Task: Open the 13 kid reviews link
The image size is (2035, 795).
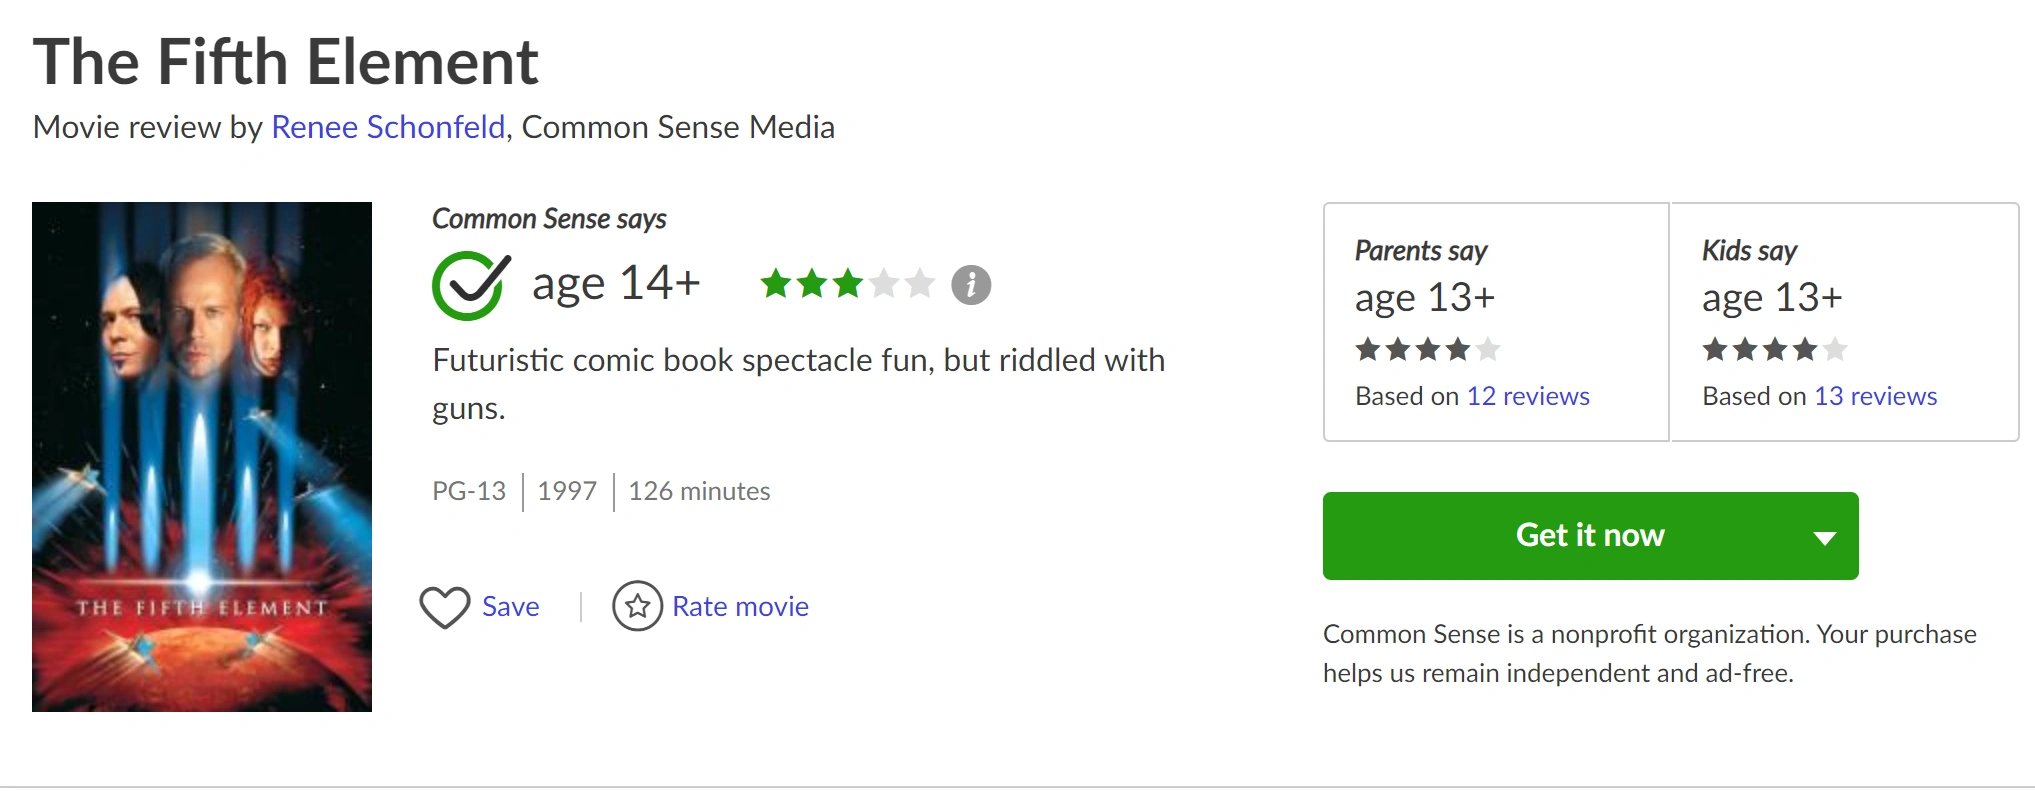Action: 1876,396
